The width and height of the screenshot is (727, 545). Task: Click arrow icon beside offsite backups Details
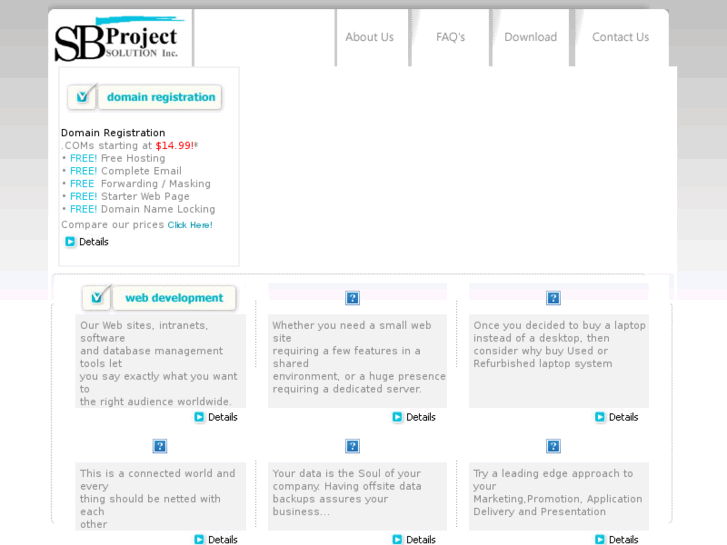point(397,539)
